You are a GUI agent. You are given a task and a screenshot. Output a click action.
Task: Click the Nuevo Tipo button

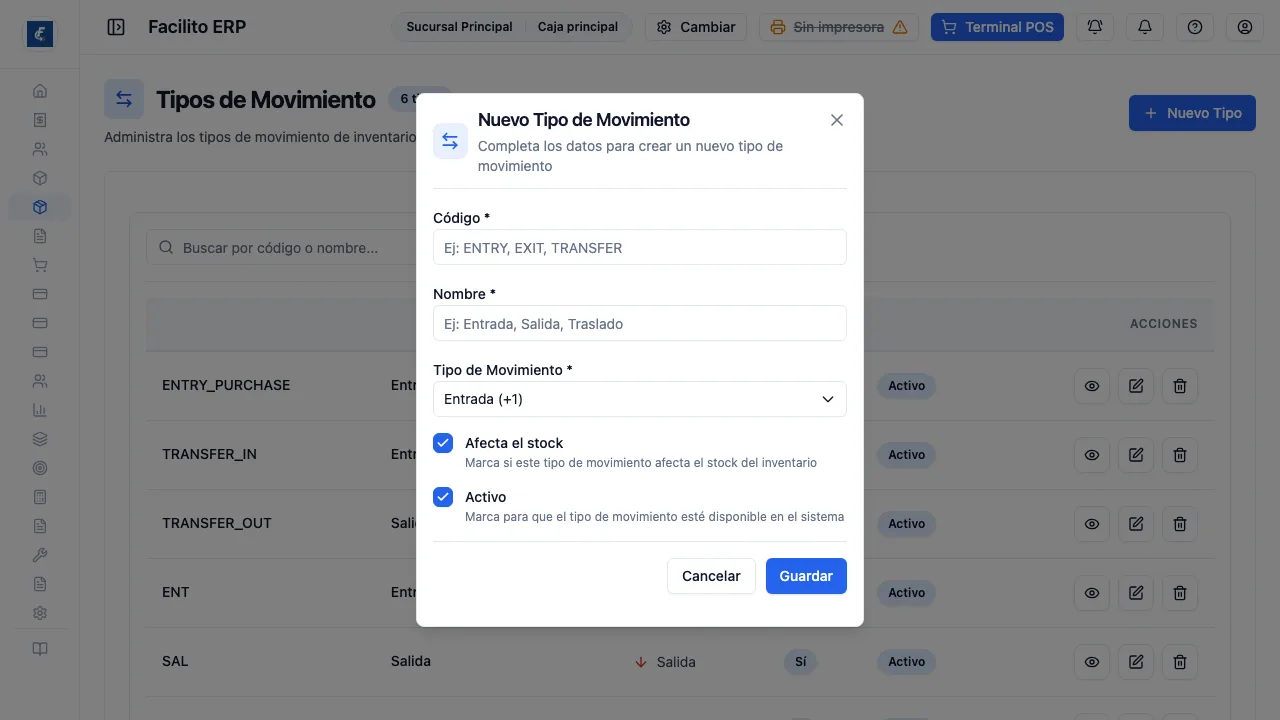point(1192,113)
